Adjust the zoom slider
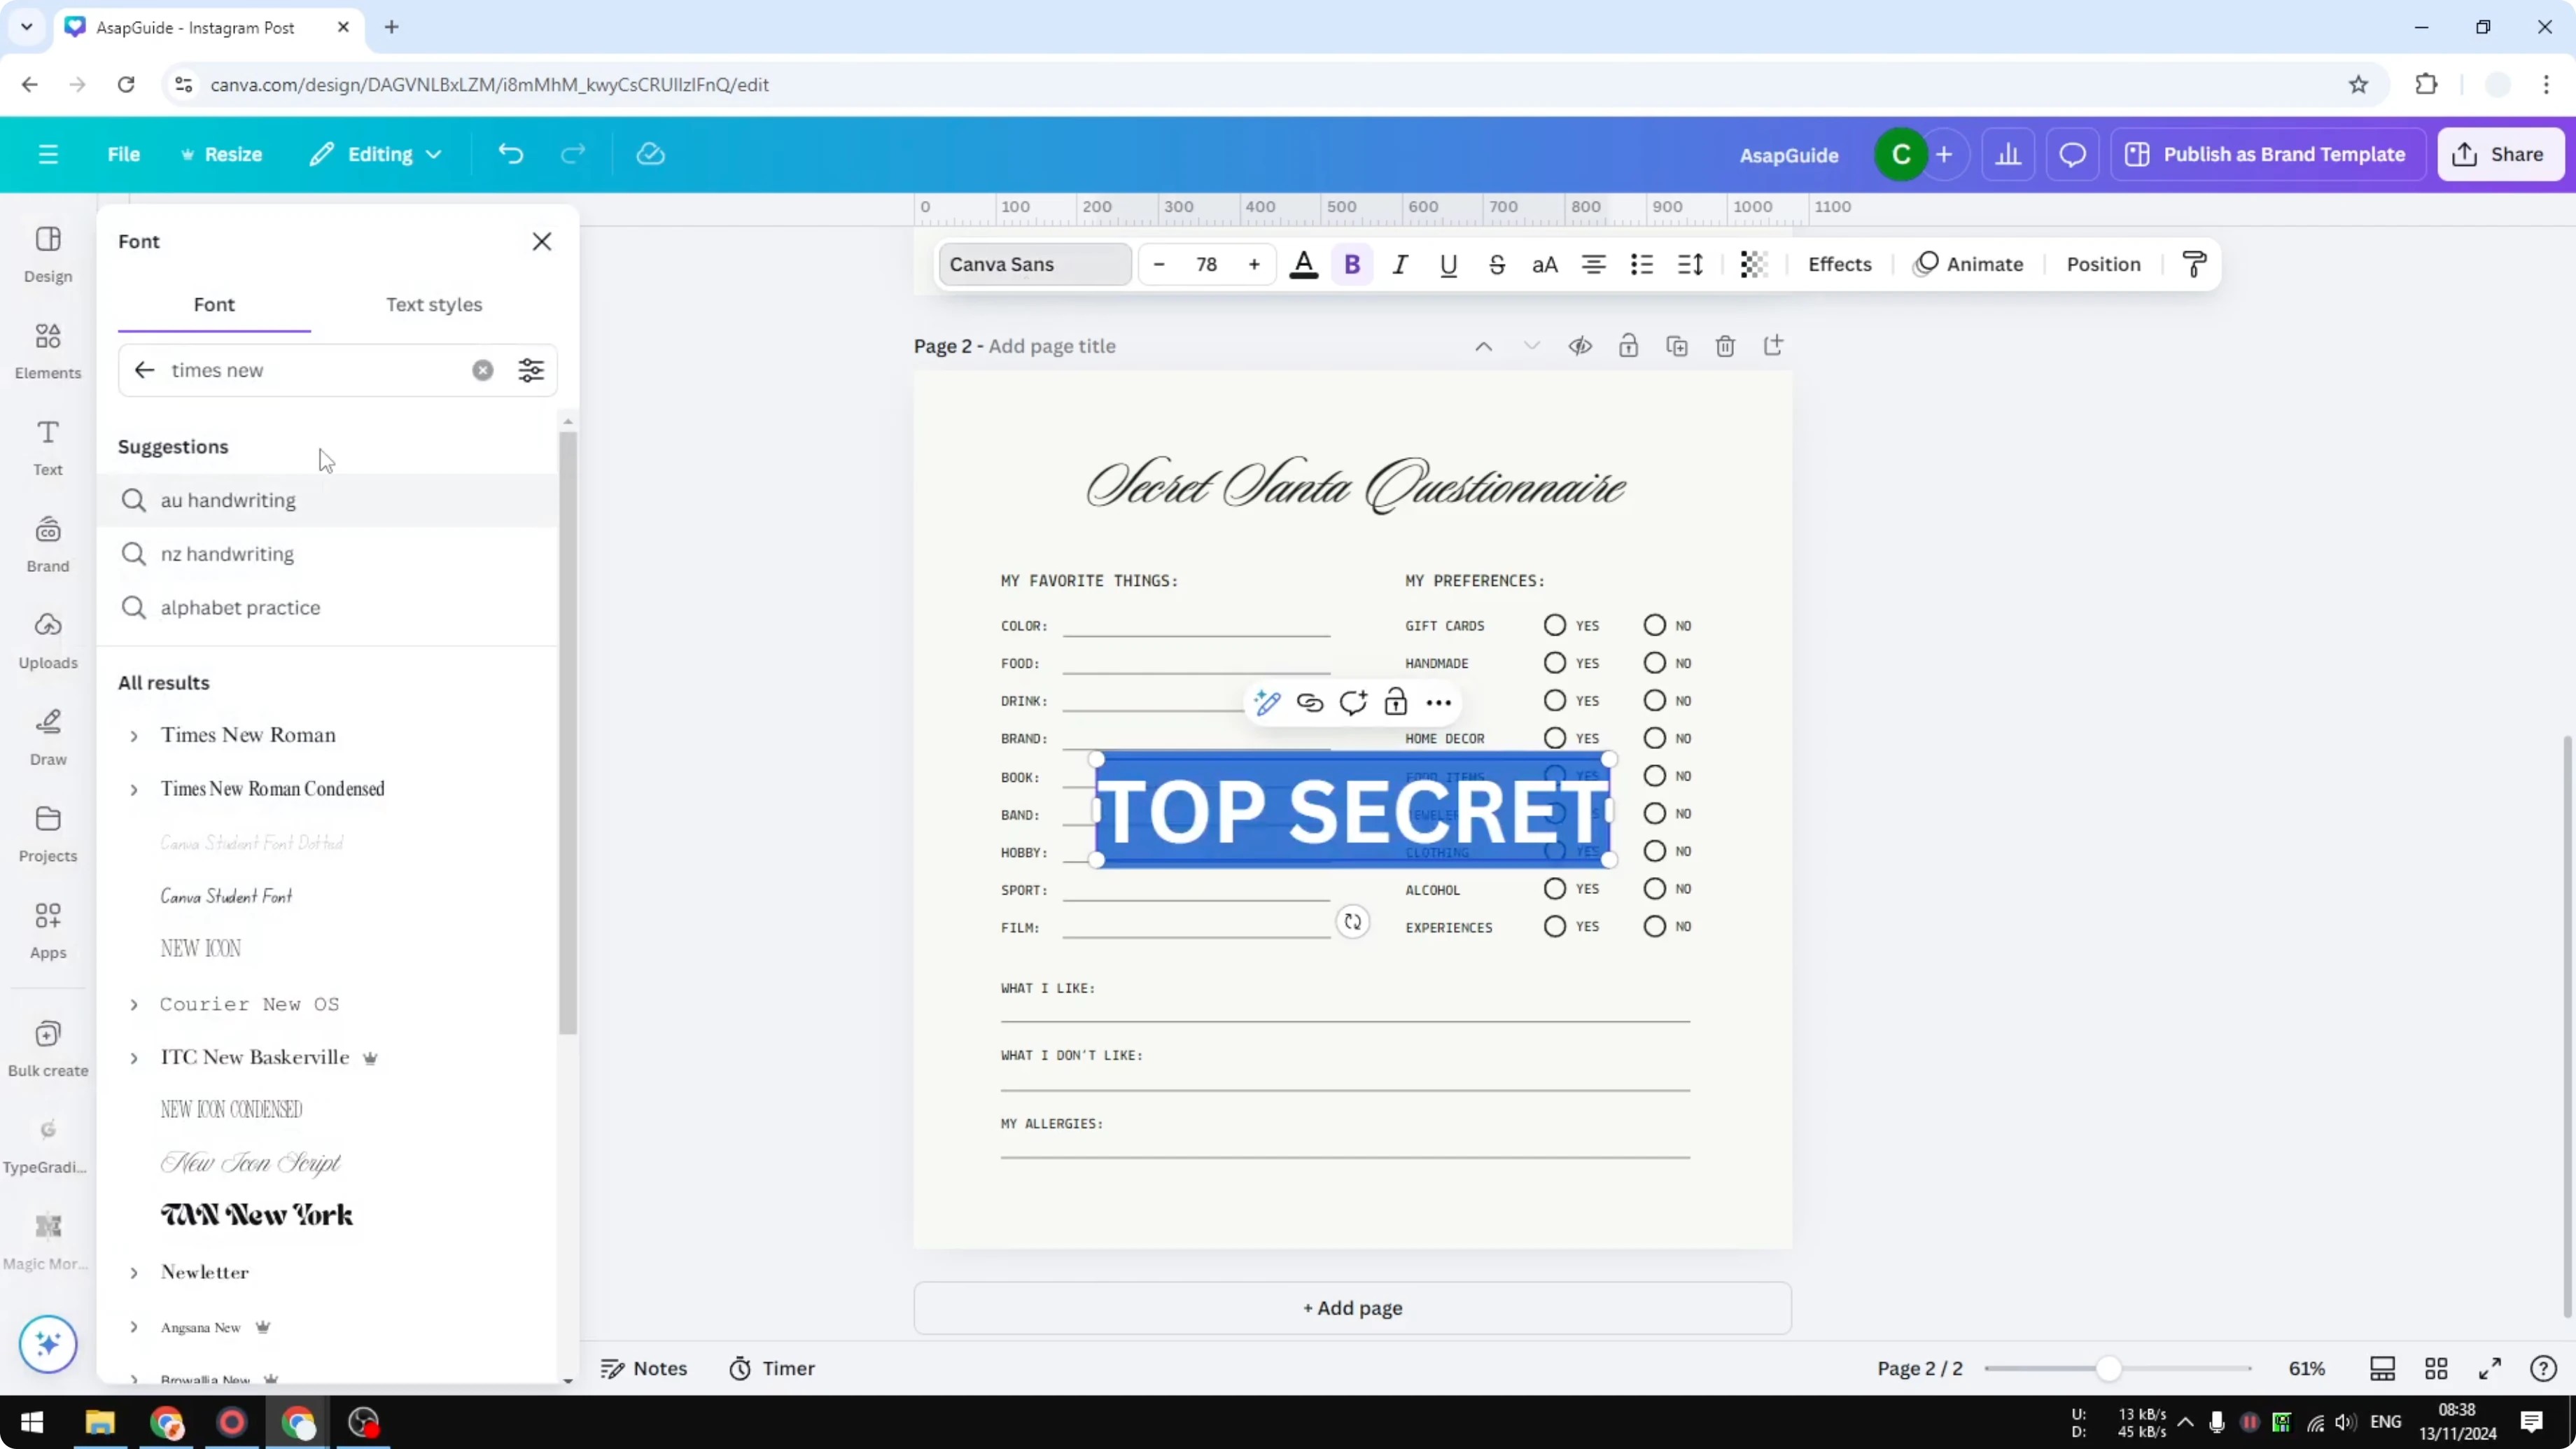 click(2110, 1369)
